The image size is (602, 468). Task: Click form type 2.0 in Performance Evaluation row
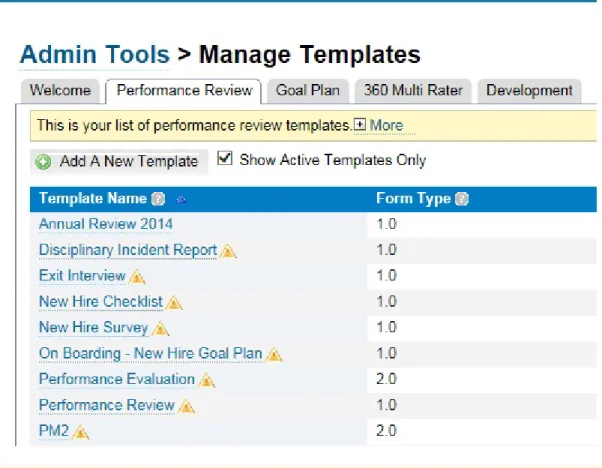386,379
